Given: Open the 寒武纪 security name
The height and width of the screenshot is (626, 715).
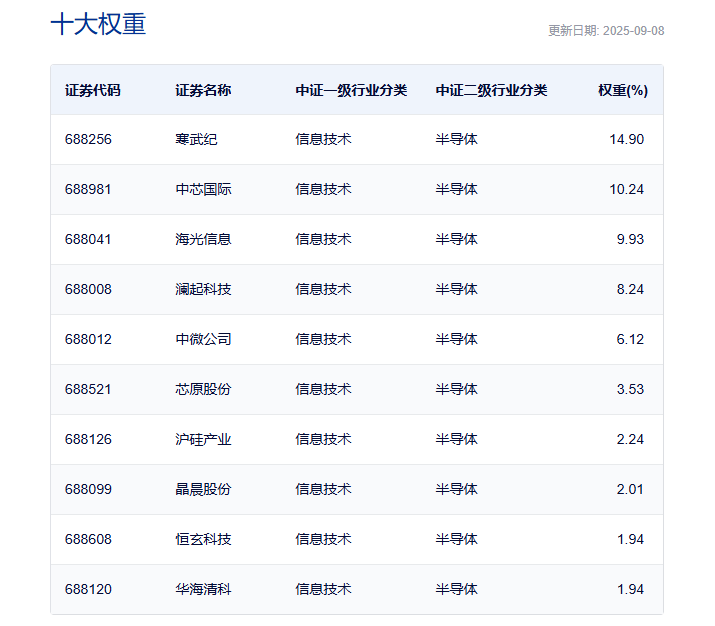Looking at the screenshot, I should click(x=196, y=139).
